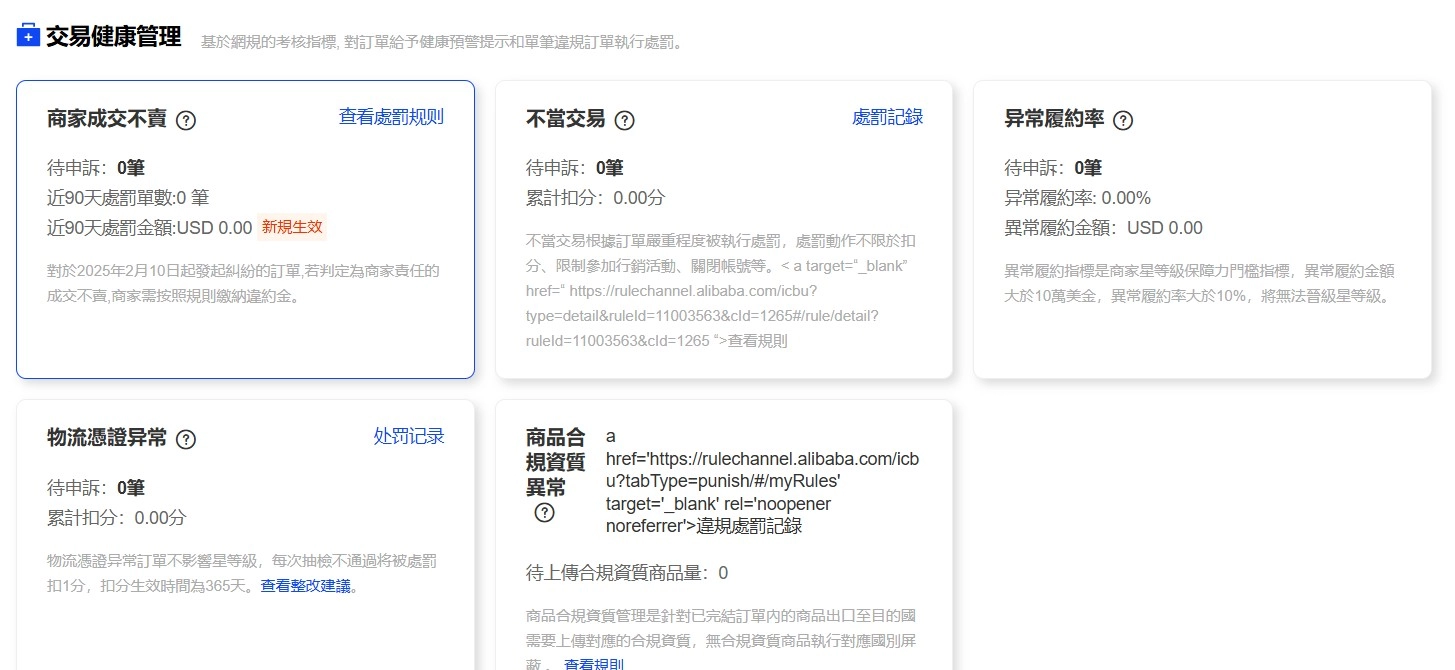Open help icon under 商品合規資質異常
The height and width of the screenshot is (670, 1455).
[544, 512]
